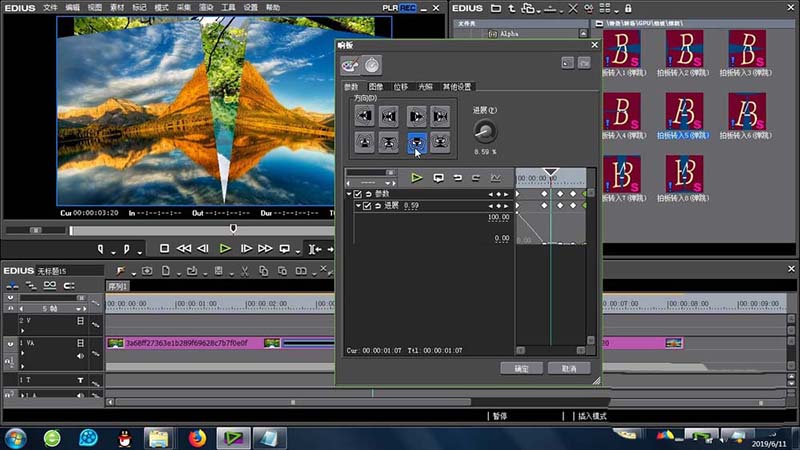Click the save project icon in the timeline toolbar
800x450 pixels.
(x=218, y=271)
